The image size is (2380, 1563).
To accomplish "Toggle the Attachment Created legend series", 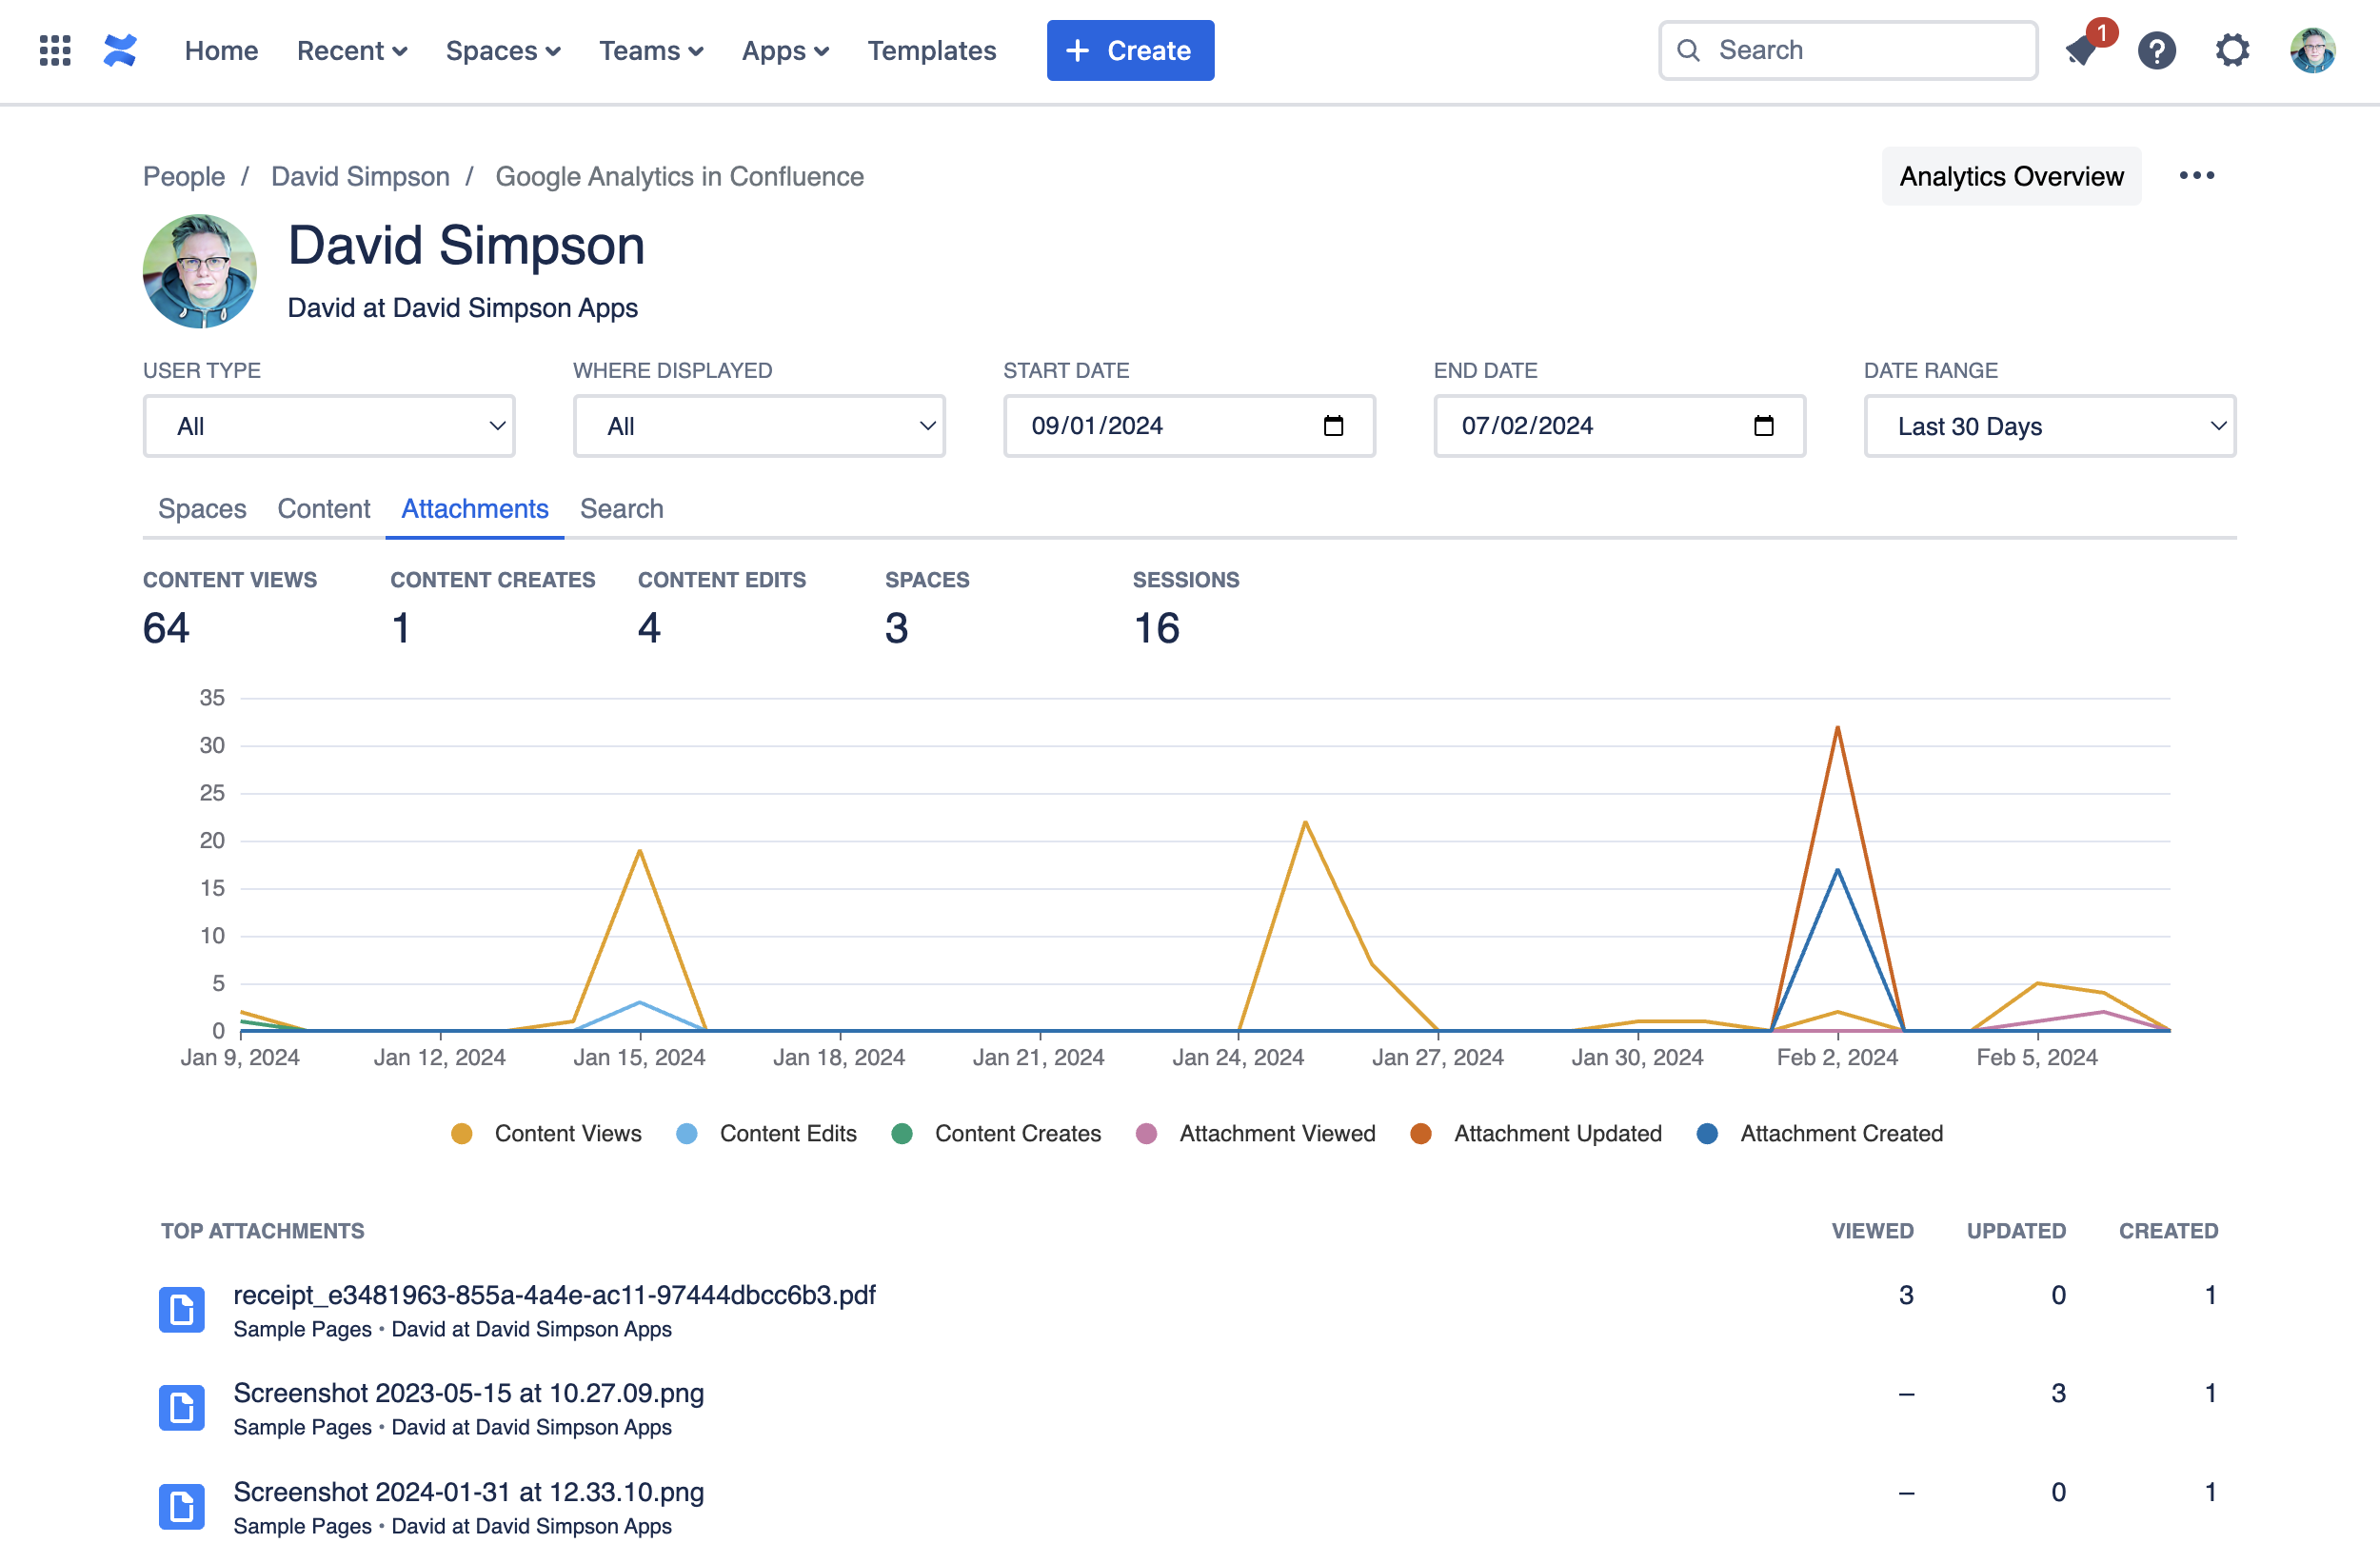I will [1841, 1133].
